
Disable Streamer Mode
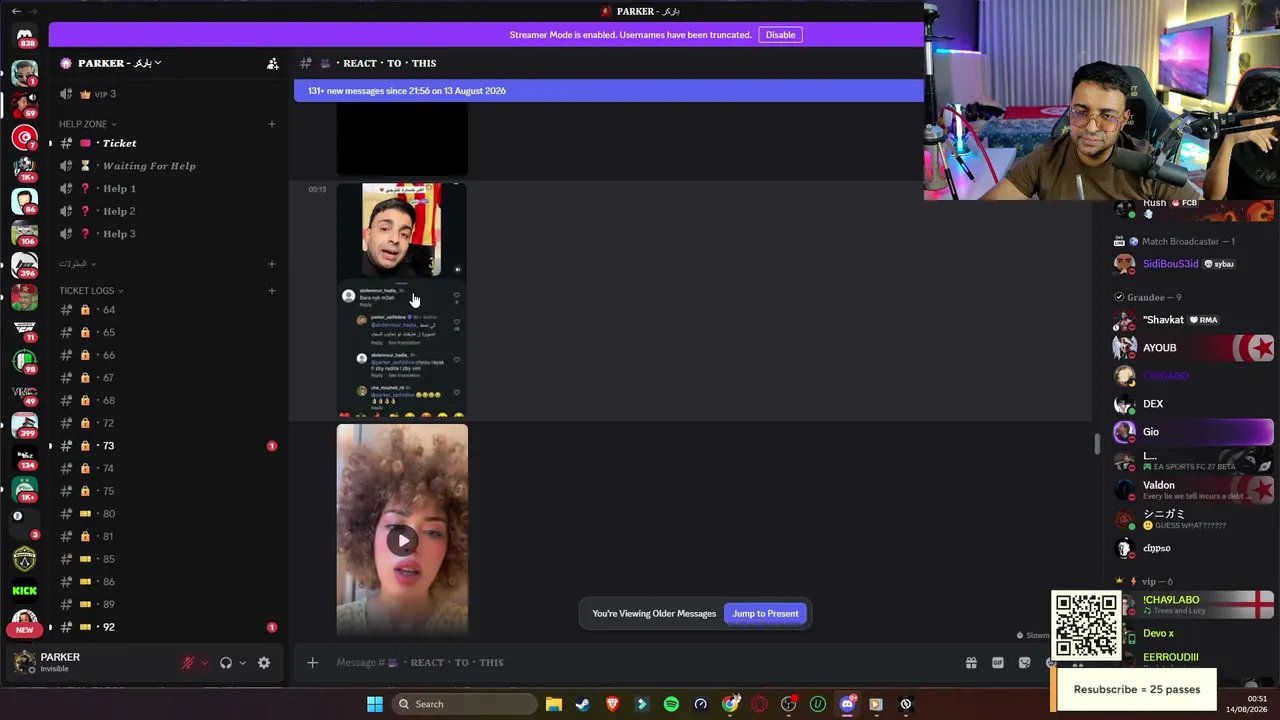780,35
